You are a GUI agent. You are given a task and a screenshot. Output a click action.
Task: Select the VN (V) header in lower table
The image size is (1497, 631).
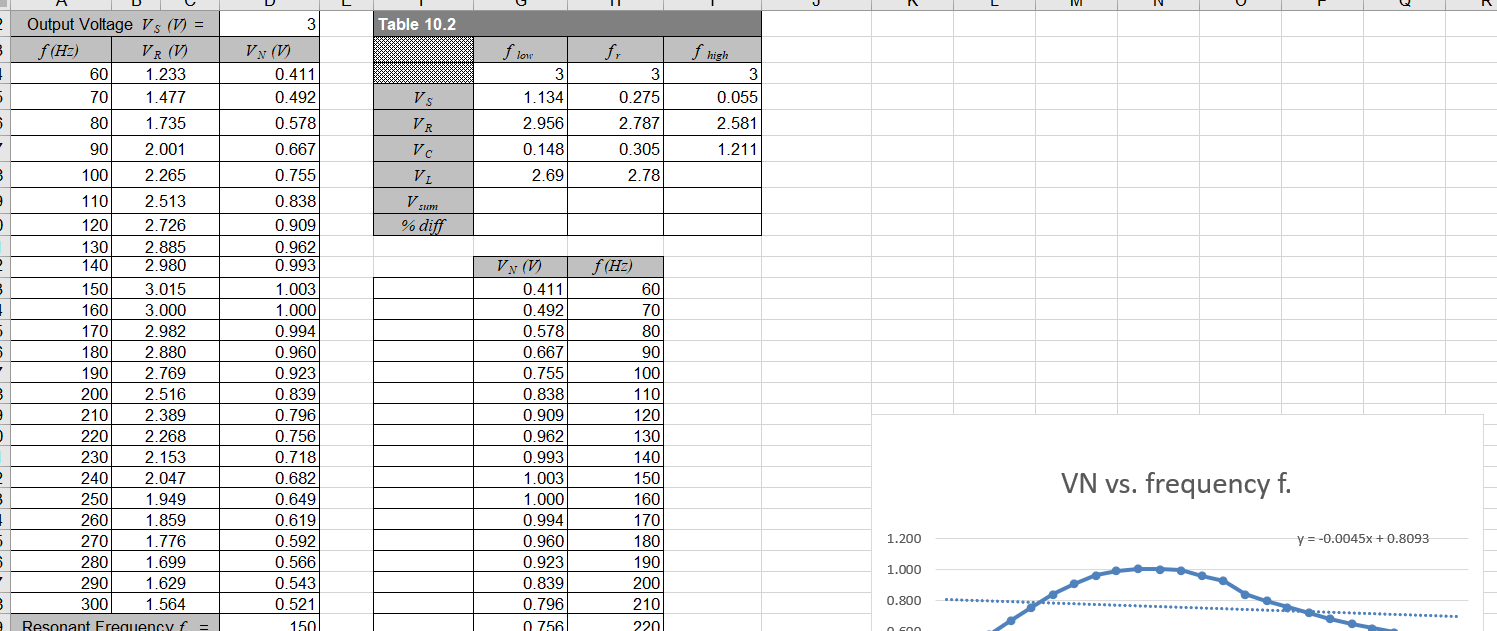(520, 267)
